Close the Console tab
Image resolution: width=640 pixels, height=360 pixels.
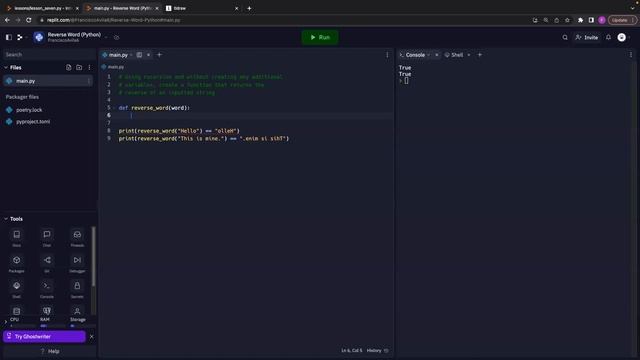(437, 55)
